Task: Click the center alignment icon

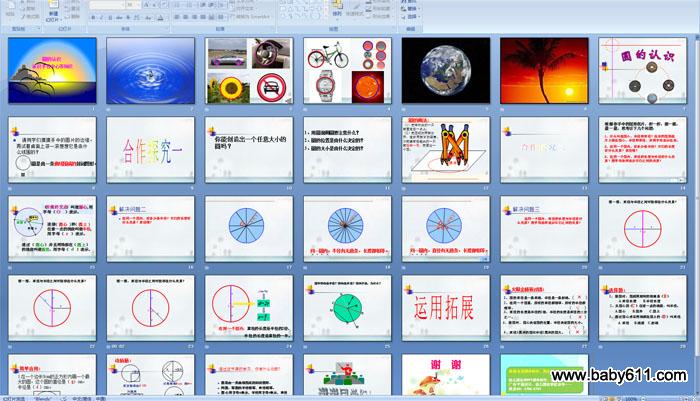Action: pos(186,17)
